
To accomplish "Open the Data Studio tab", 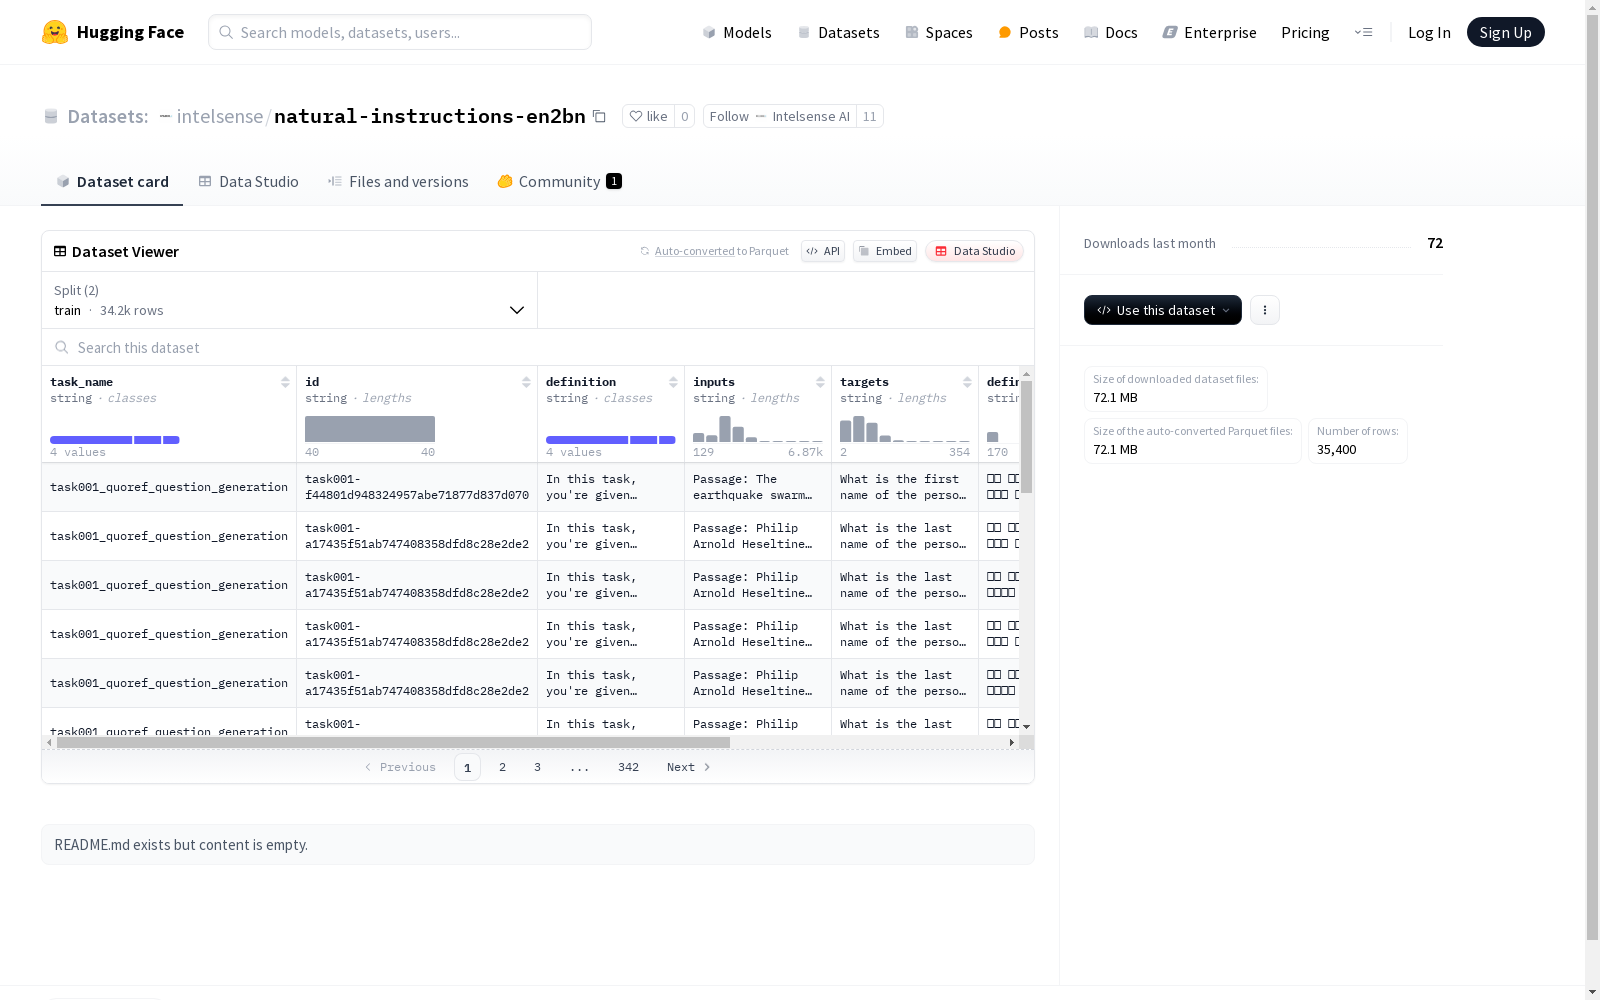I will tap(249, 181).
